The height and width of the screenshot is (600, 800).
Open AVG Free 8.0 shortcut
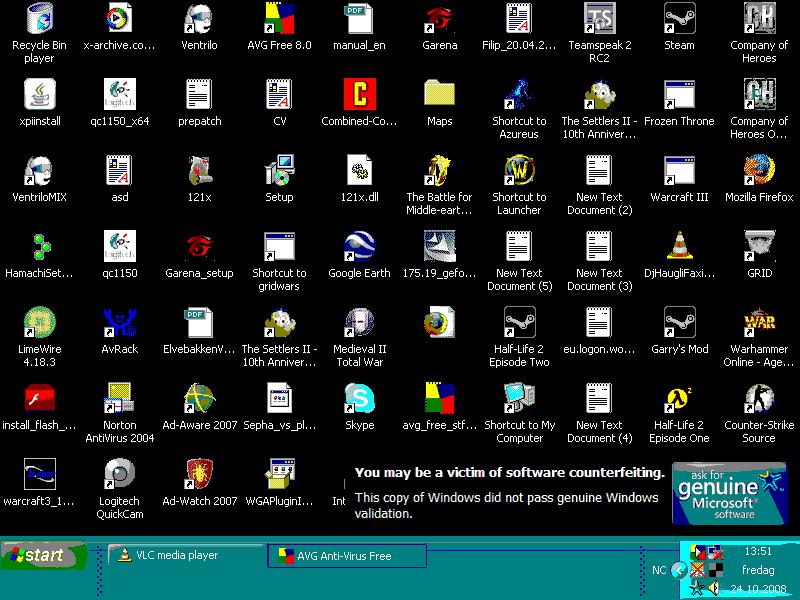(x=279, y=18)
